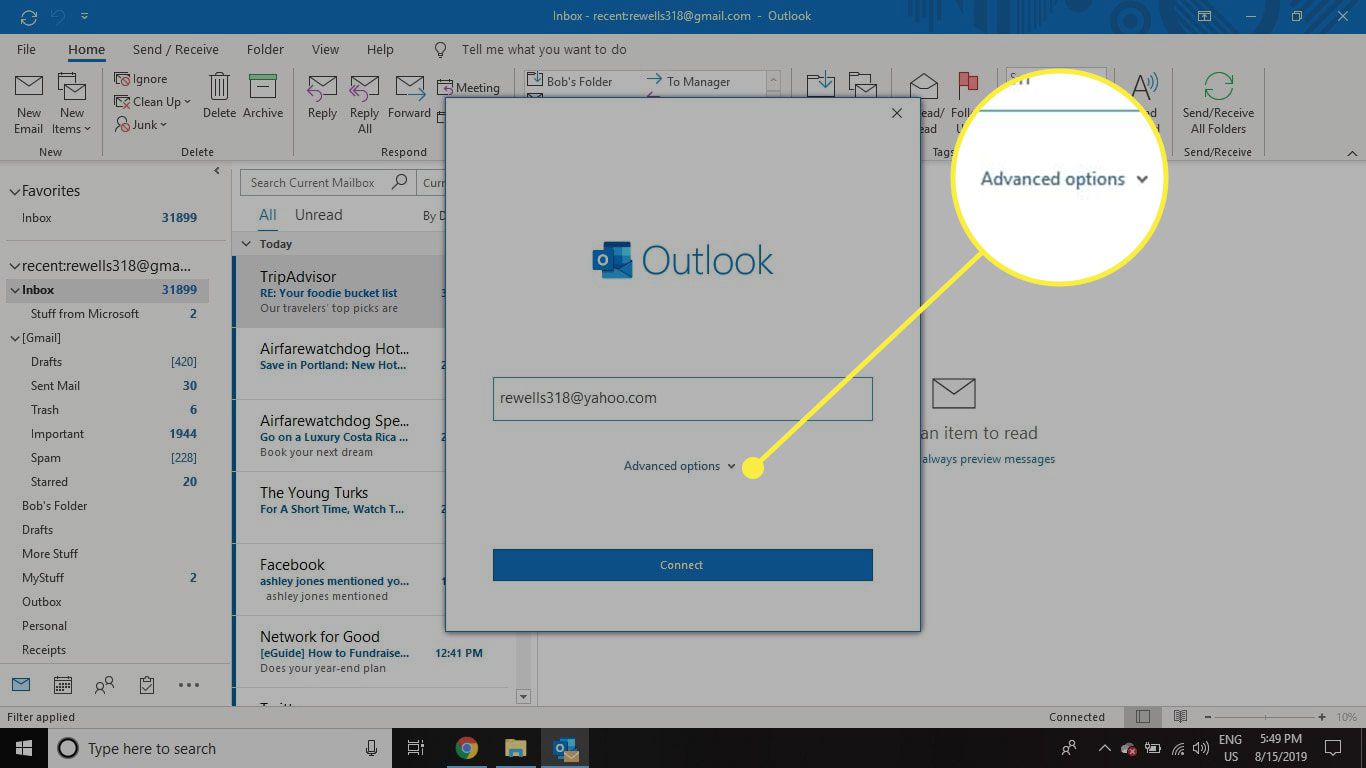Screen dimensions: 1366x768
Task: Click the Connect button
Action: (682, 565)
